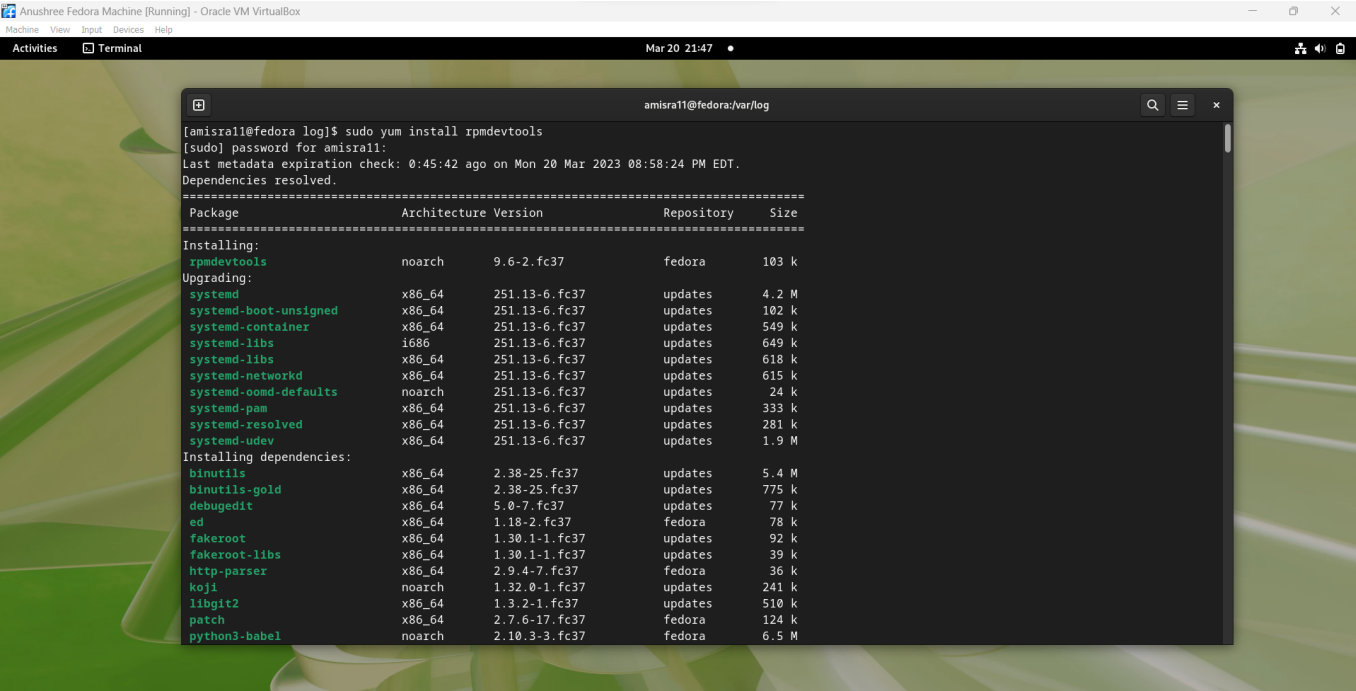Open a new terminal tab with the plus icon

(x=198, y=104)
